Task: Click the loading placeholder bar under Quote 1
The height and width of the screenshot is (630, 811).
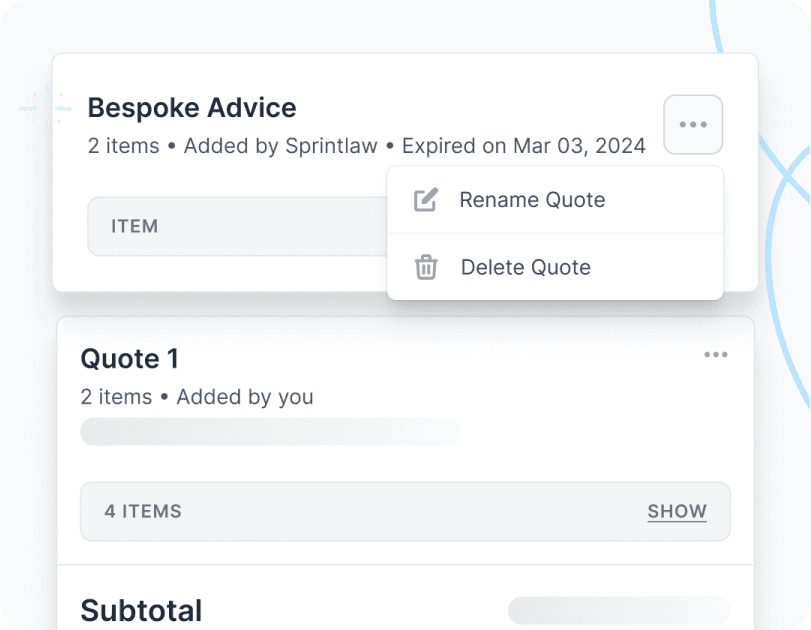Action: click(270, 432)
